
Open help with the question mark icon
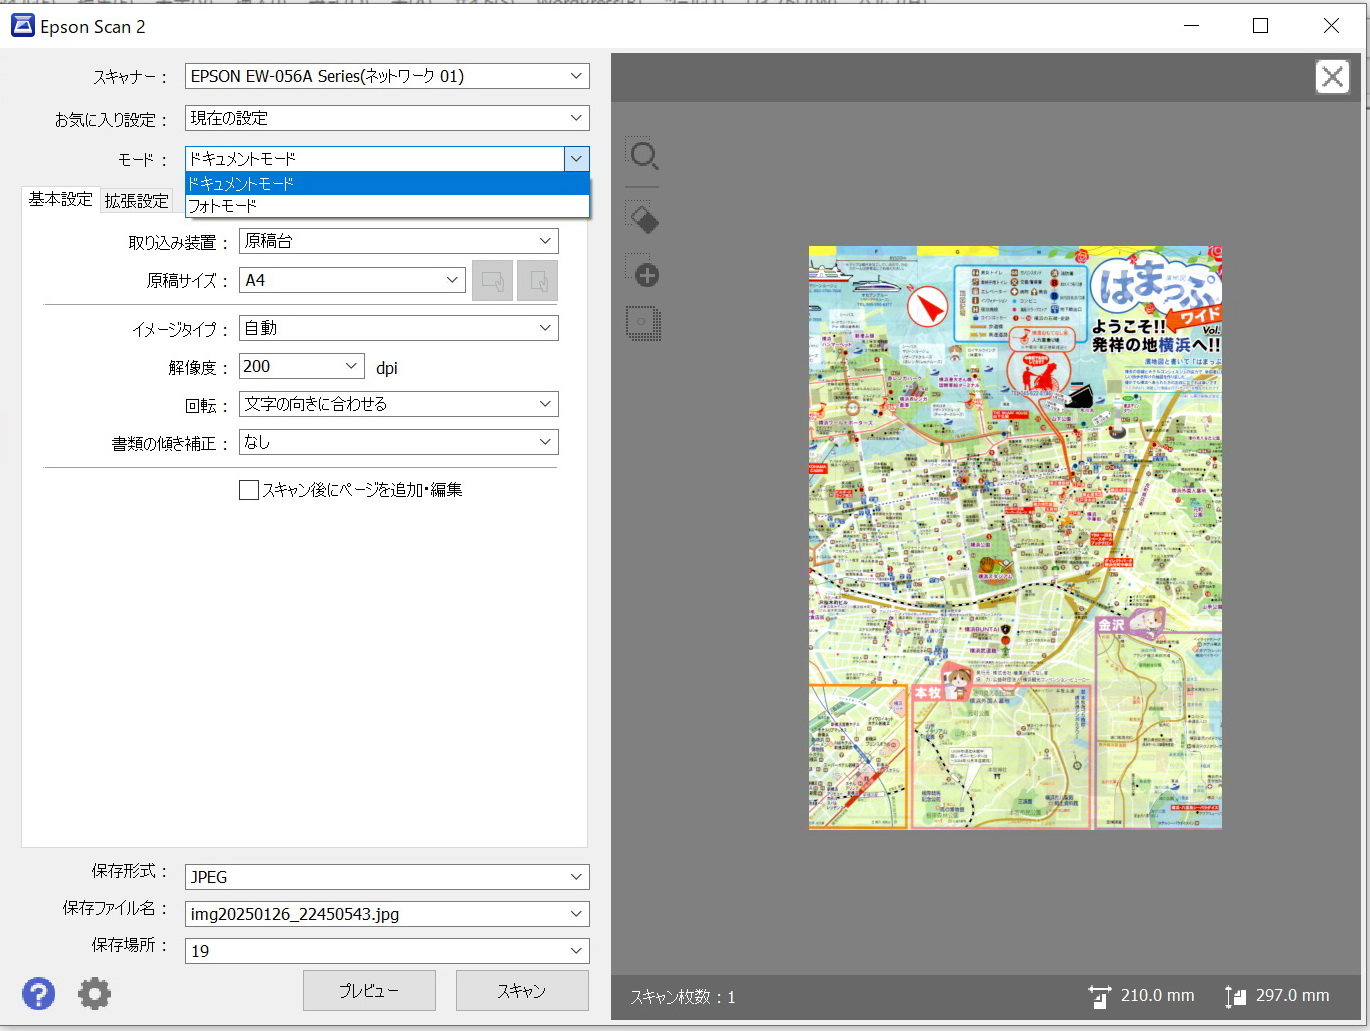click(39, 993)
